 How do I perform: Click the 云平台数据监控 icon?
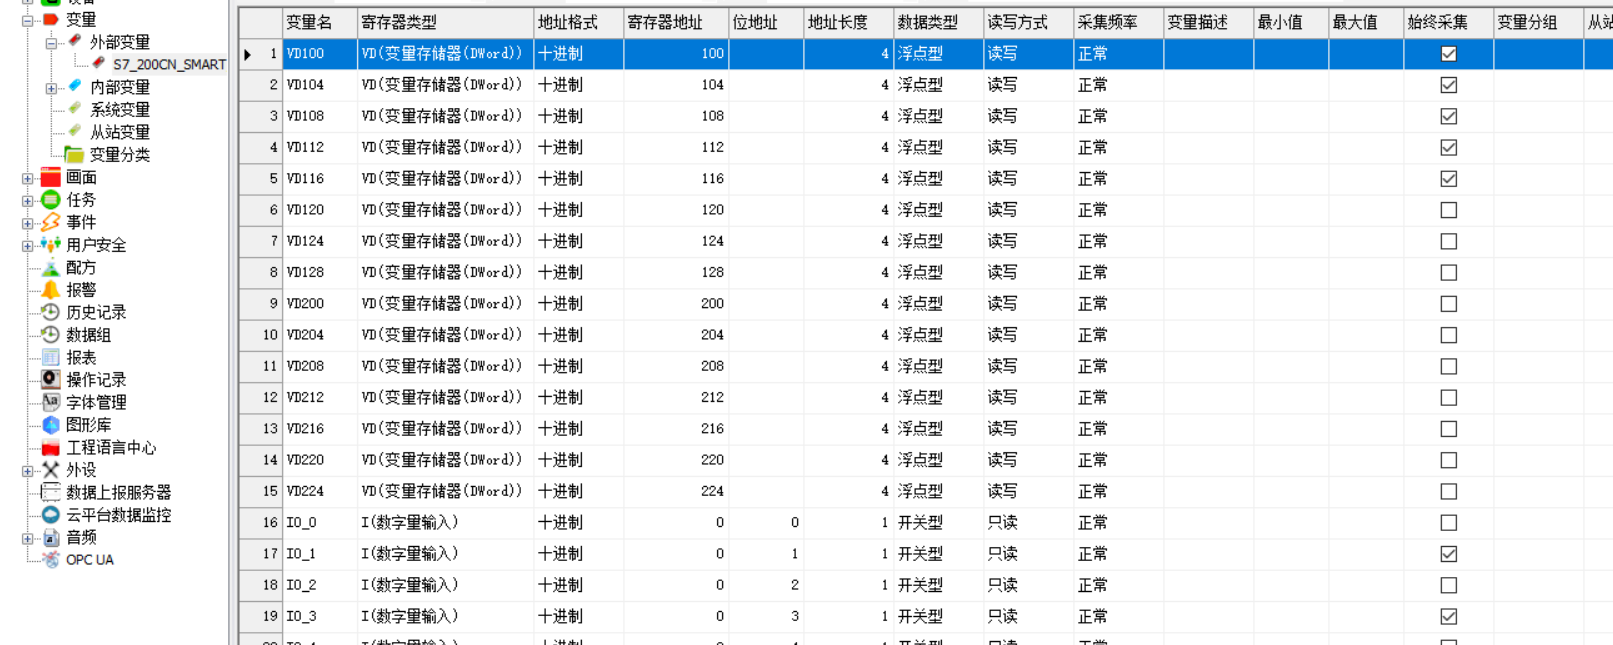51,515
